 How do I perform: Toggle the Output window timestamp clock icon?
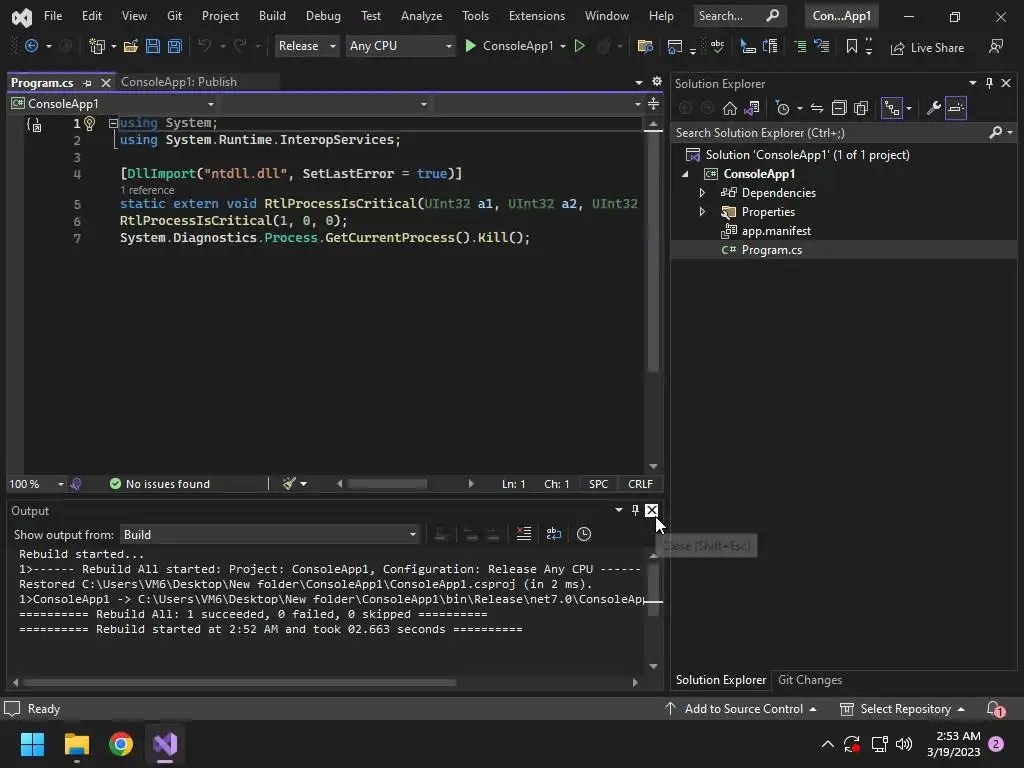[x=584, y=534]
